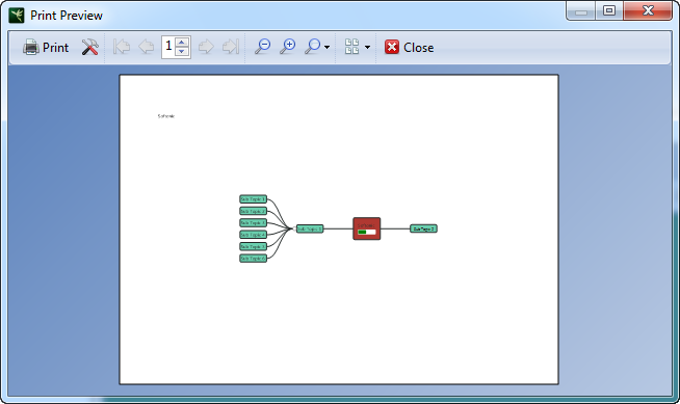This screenshot has width=680, height=404.
Task: Maximize the Print Preview window
Action: tap(609, 10)
